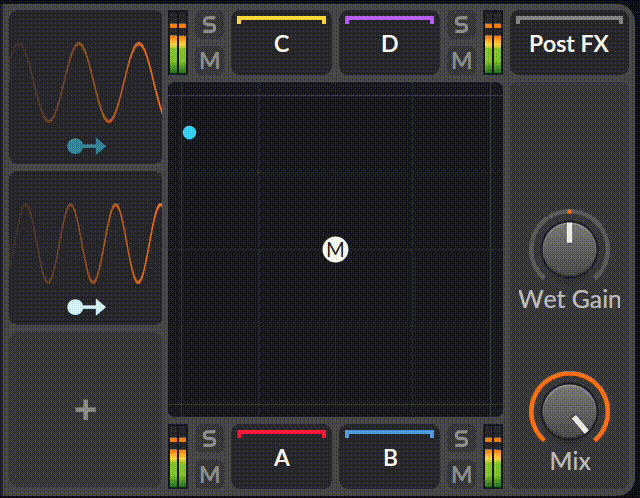Viewport: 640px width, 498px height.
Task: Mute layer D with the M button
Action: (461, 61)
